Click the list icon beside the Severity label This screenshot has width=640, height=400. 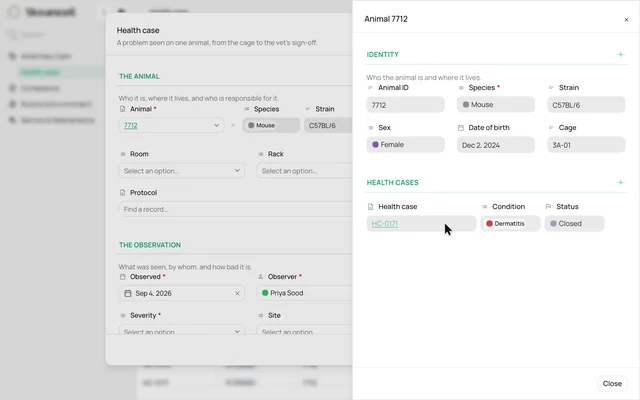pos(122,316)
